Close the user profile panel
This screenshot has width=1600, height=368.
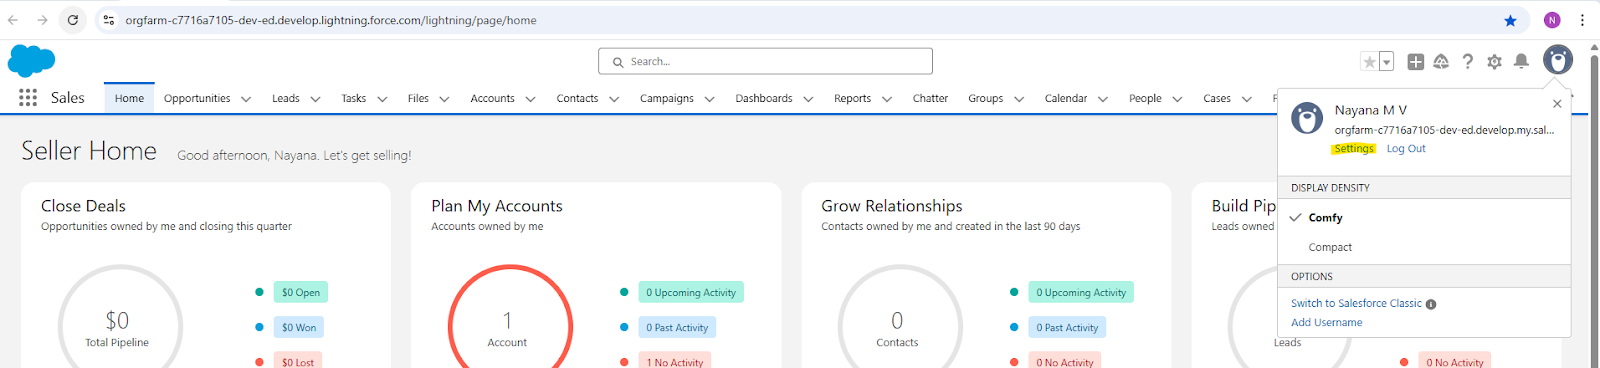(x=1557, y=104)
